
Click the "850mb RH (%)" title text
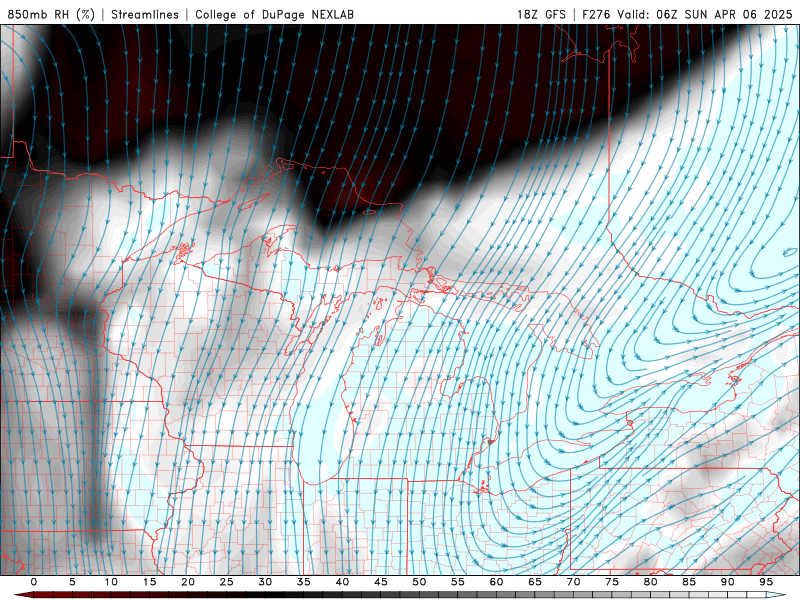point(51,14)
